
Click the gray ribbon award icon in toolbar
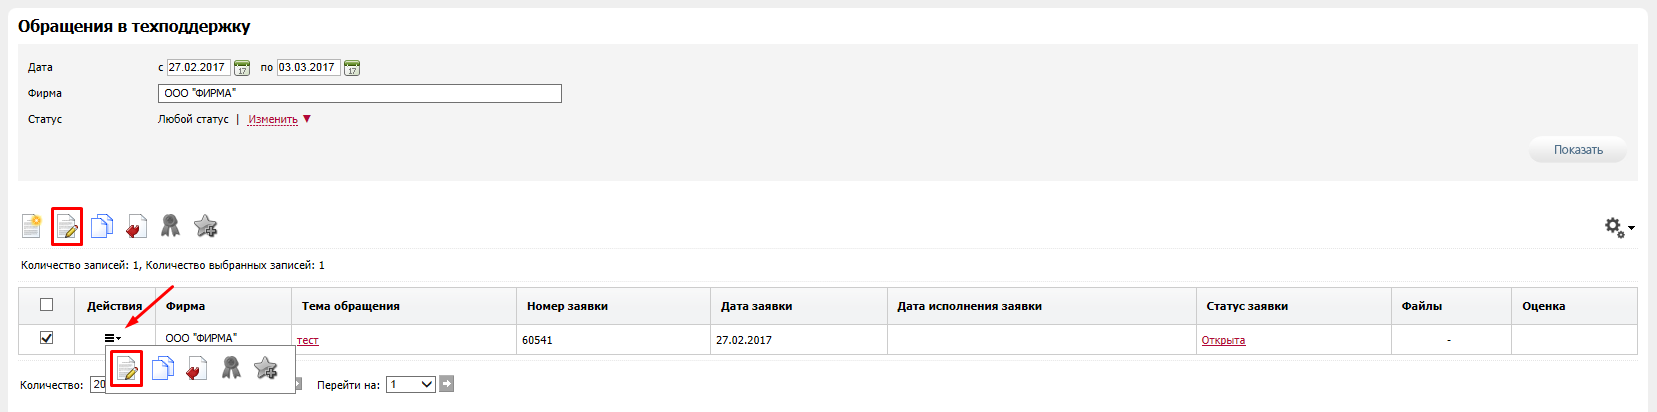[171, 226]
